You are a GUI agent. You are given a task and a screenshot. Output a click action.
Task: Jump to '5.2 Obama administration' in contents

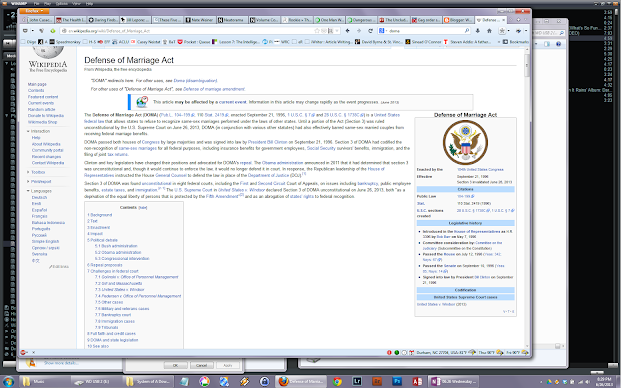click(x=118, y=252)
